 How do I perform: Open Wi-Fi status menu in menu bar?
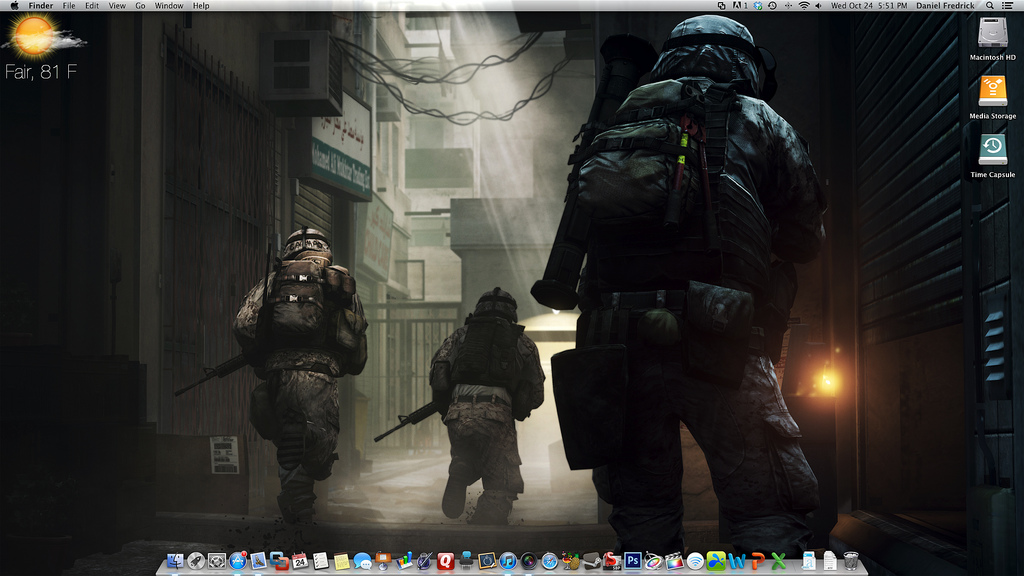pyautogui.click(x=804, y=5)
